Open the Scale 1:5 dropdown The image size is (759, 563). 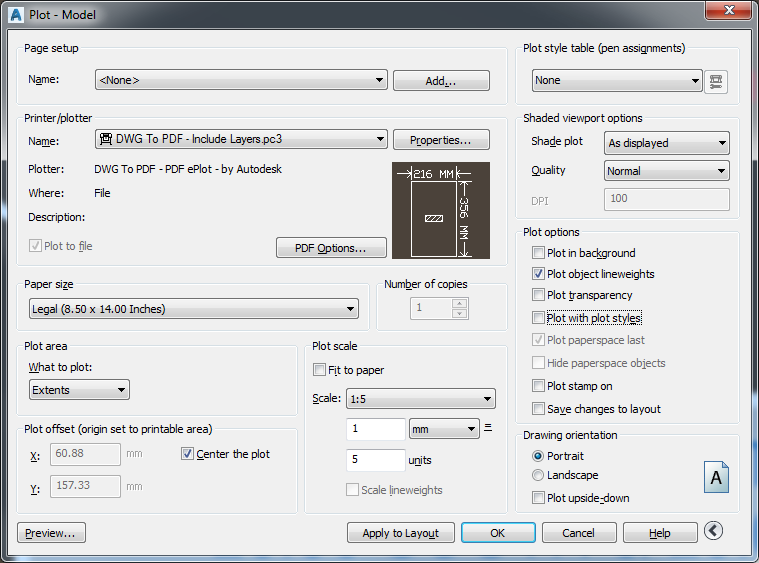(x=421, y=399)
